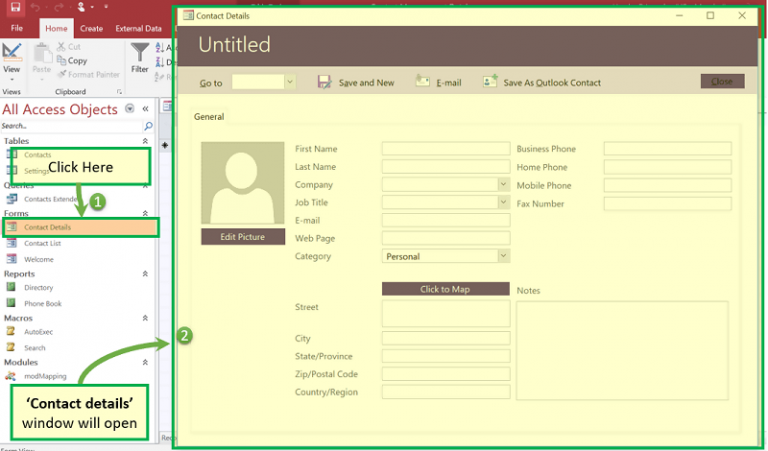Click the Filter funnel icon

[x=140, y=52]
